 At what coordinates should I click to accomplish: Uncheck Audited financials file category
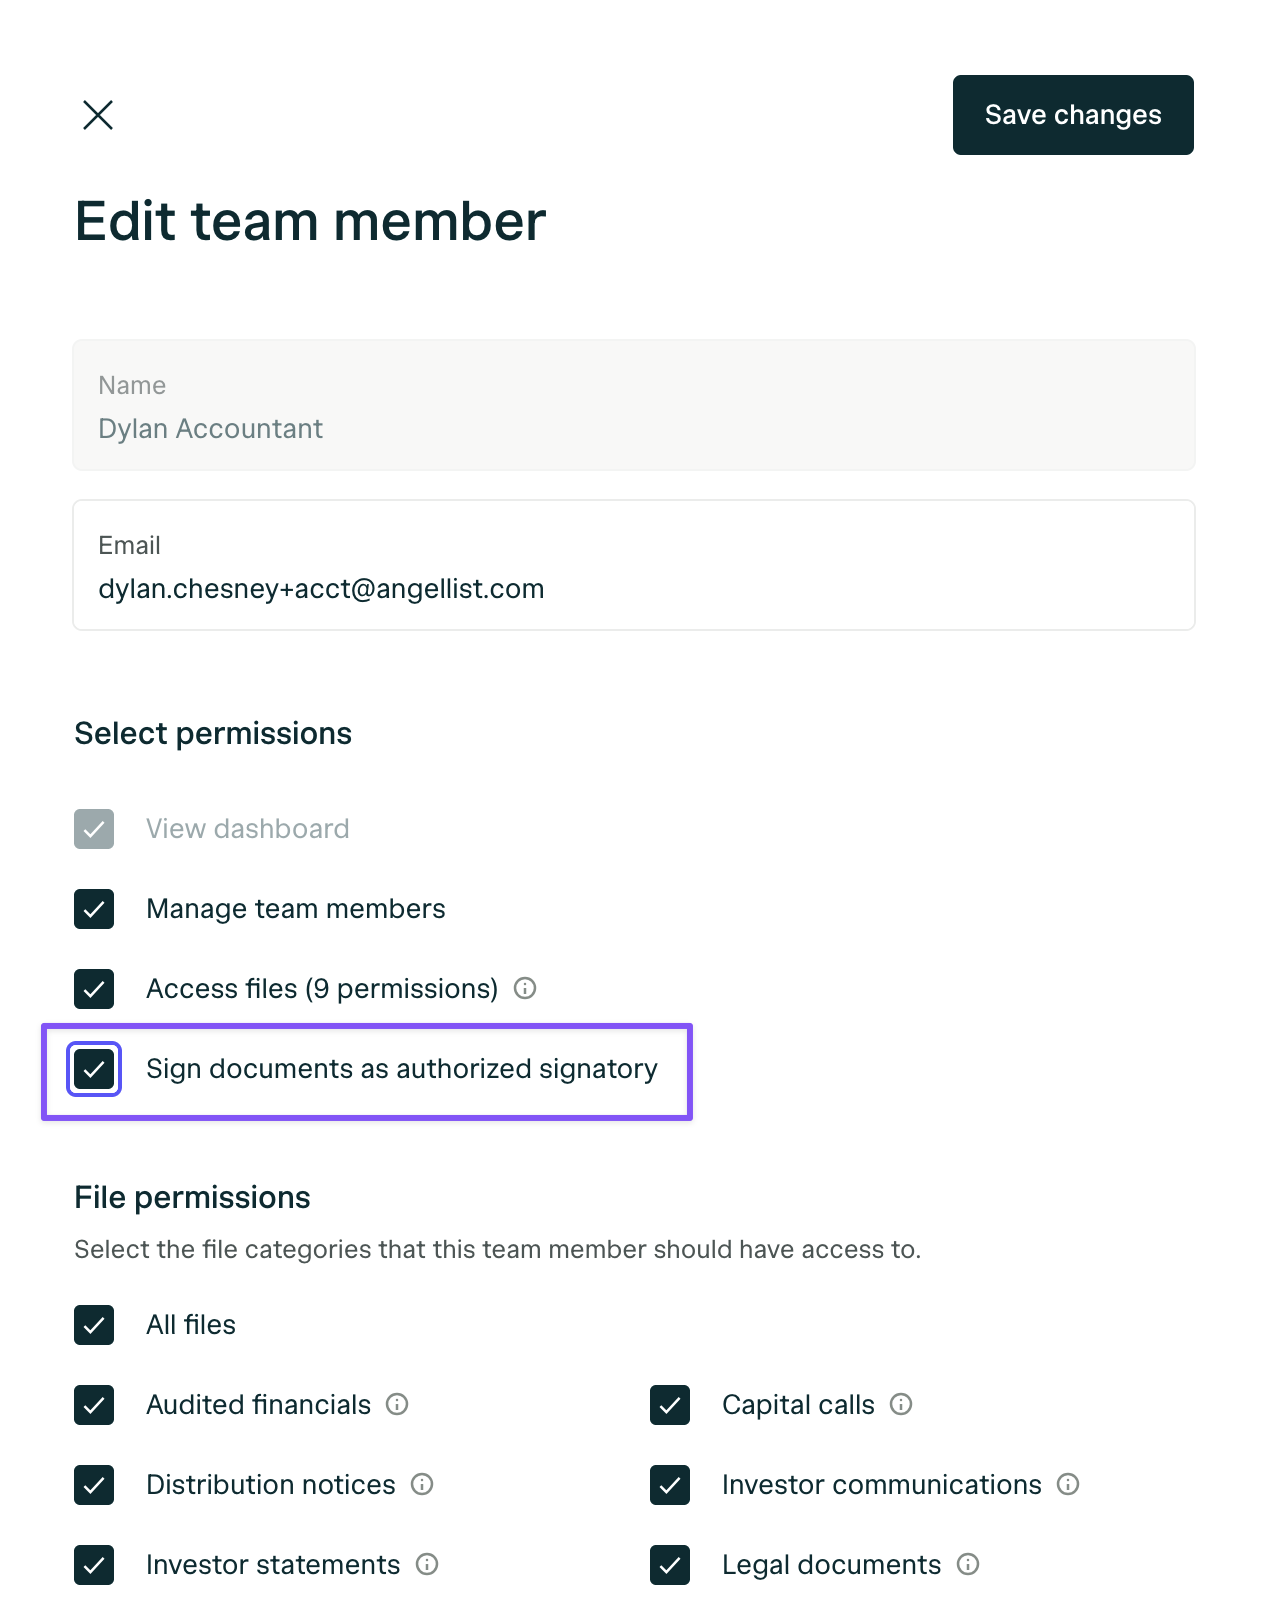tap(94, 1405)
